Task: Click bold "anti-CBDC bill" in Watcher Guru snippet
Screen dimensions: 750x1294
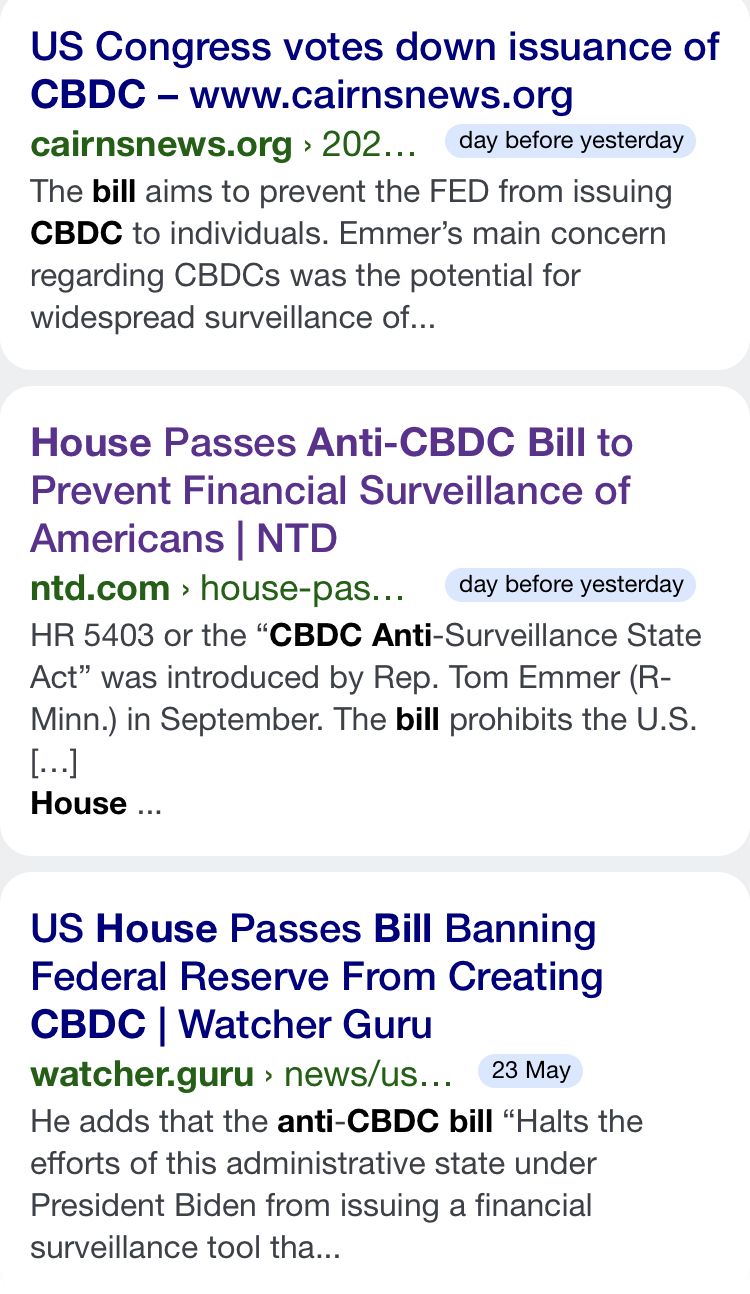Action: 385,1121
